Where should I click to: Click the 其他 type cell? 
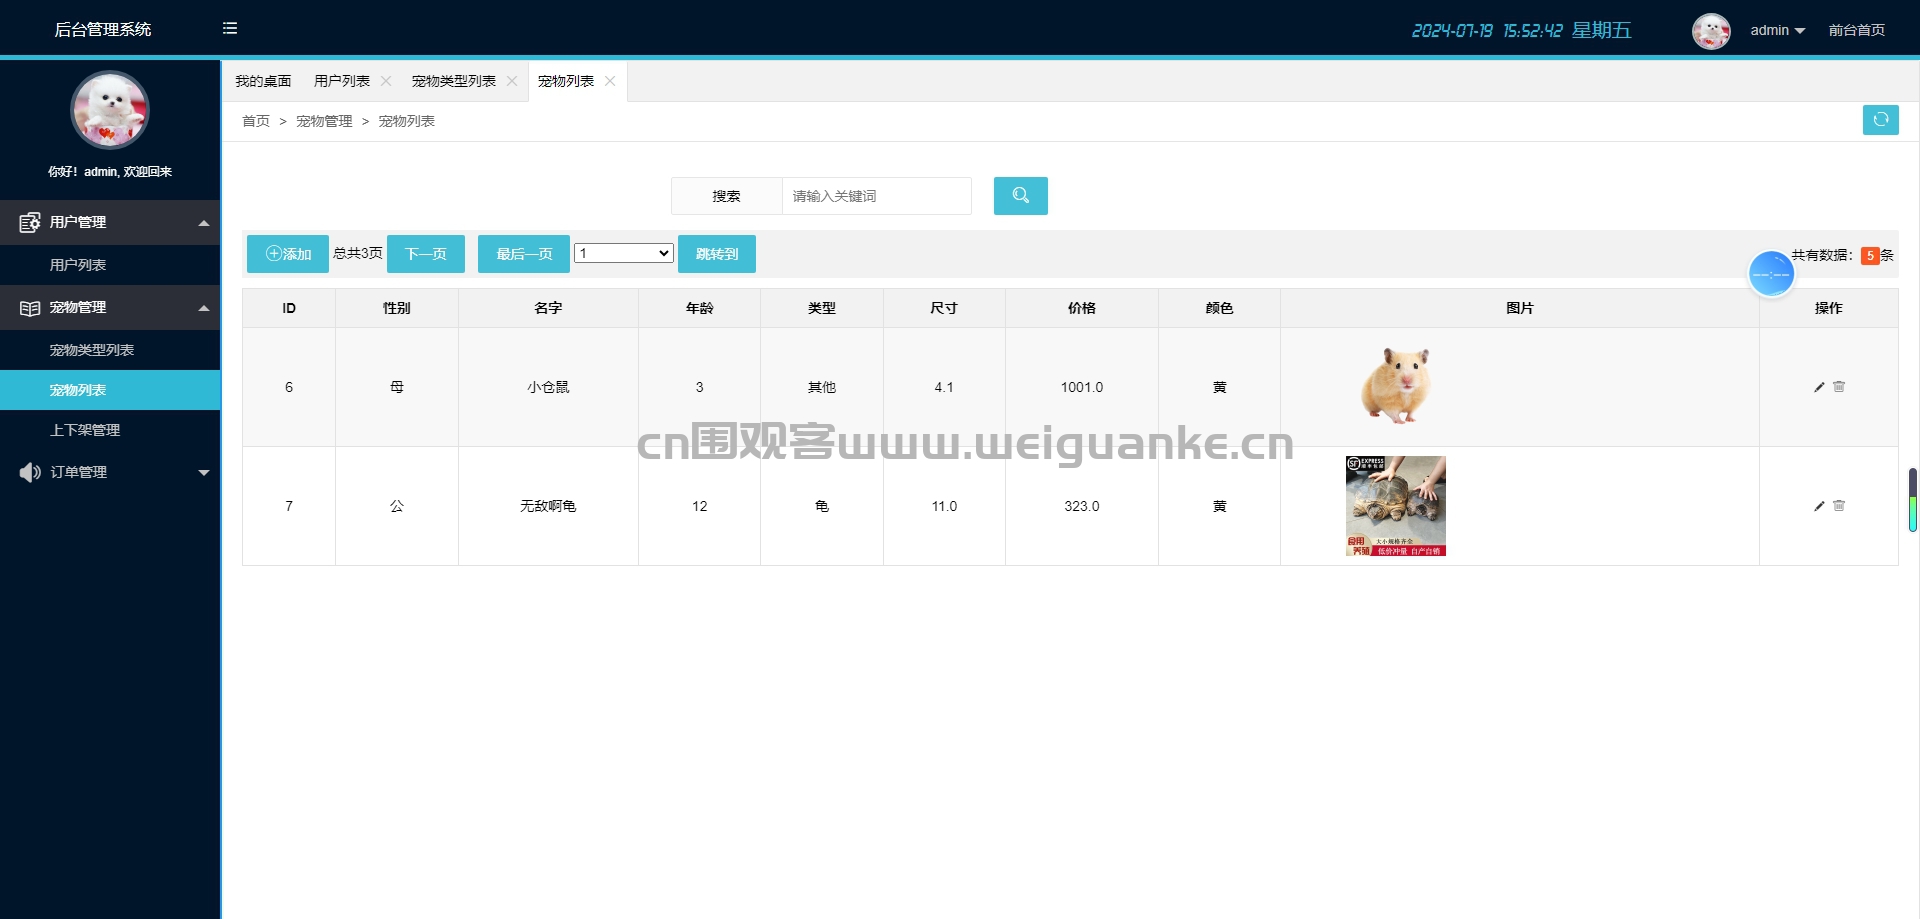point(822,387)
